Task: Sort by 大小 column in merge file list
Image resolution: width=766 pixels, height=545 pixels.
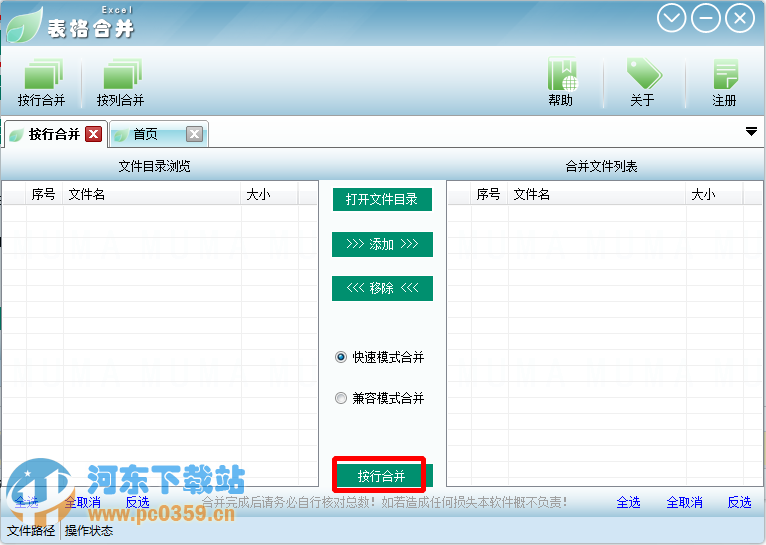Action: pyautogui.click(x=714, y=194)
